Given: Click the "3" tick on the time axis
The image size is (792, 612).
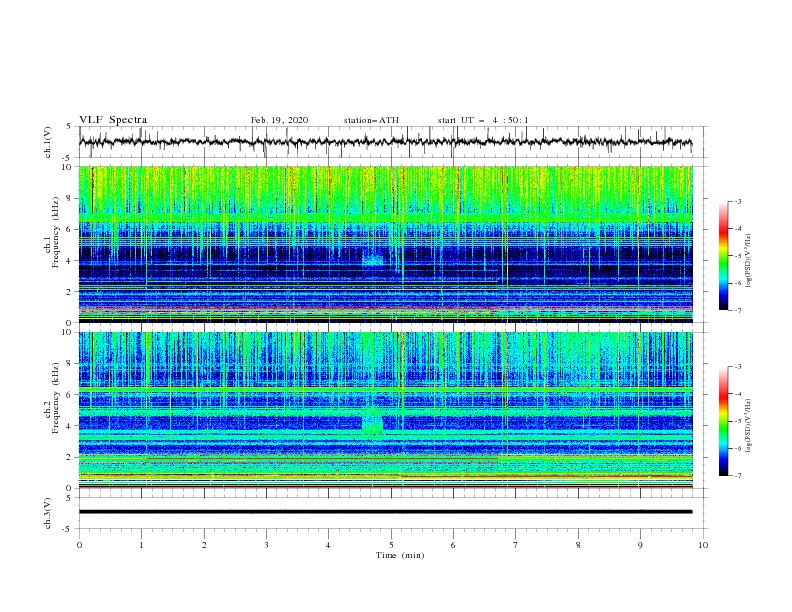Looking at the screenshot, I should click(x=266, y=545).
